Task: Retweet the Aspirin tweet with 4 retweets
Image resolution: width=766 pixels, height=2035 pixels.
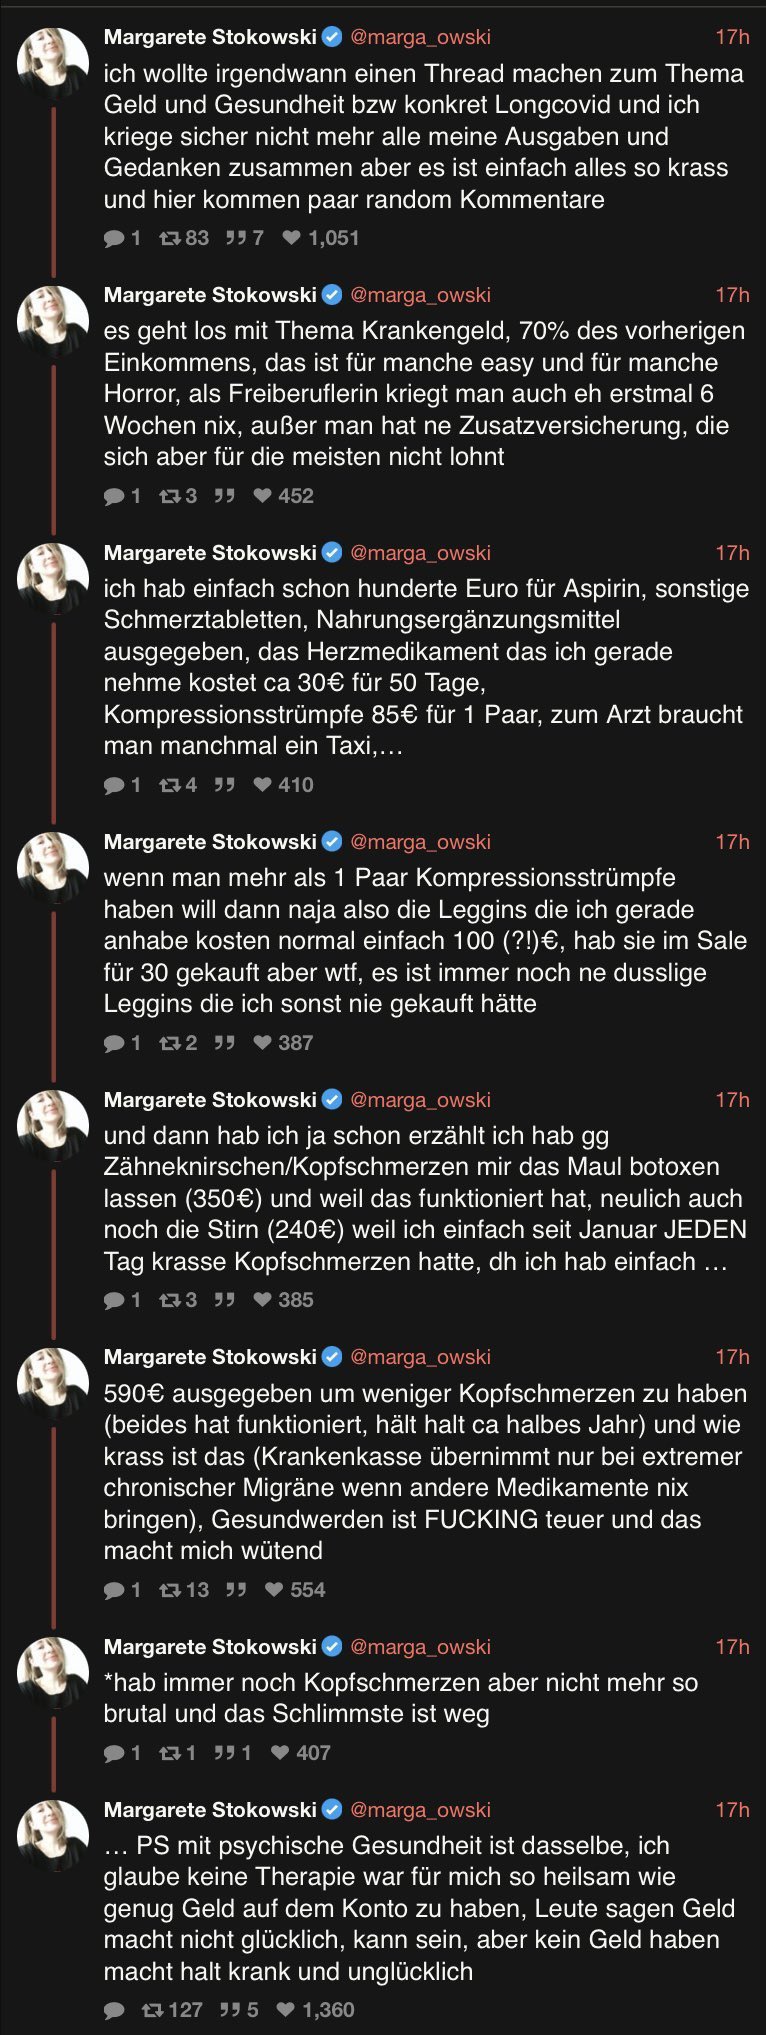Action: tap(170, 785)
